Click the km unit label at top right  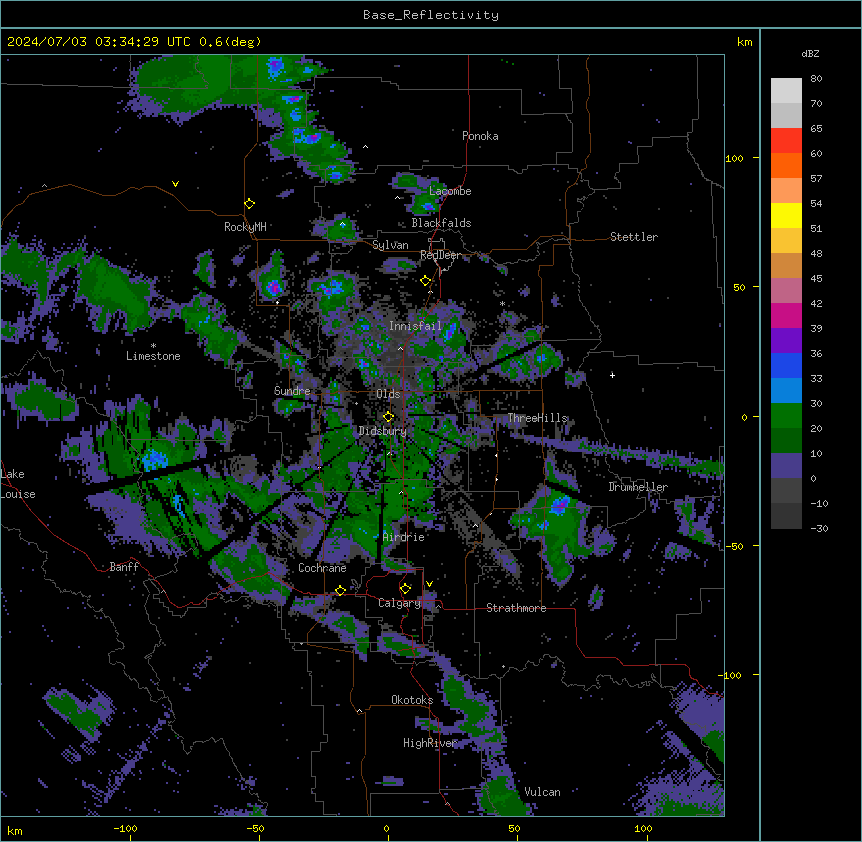pos(745,42)
